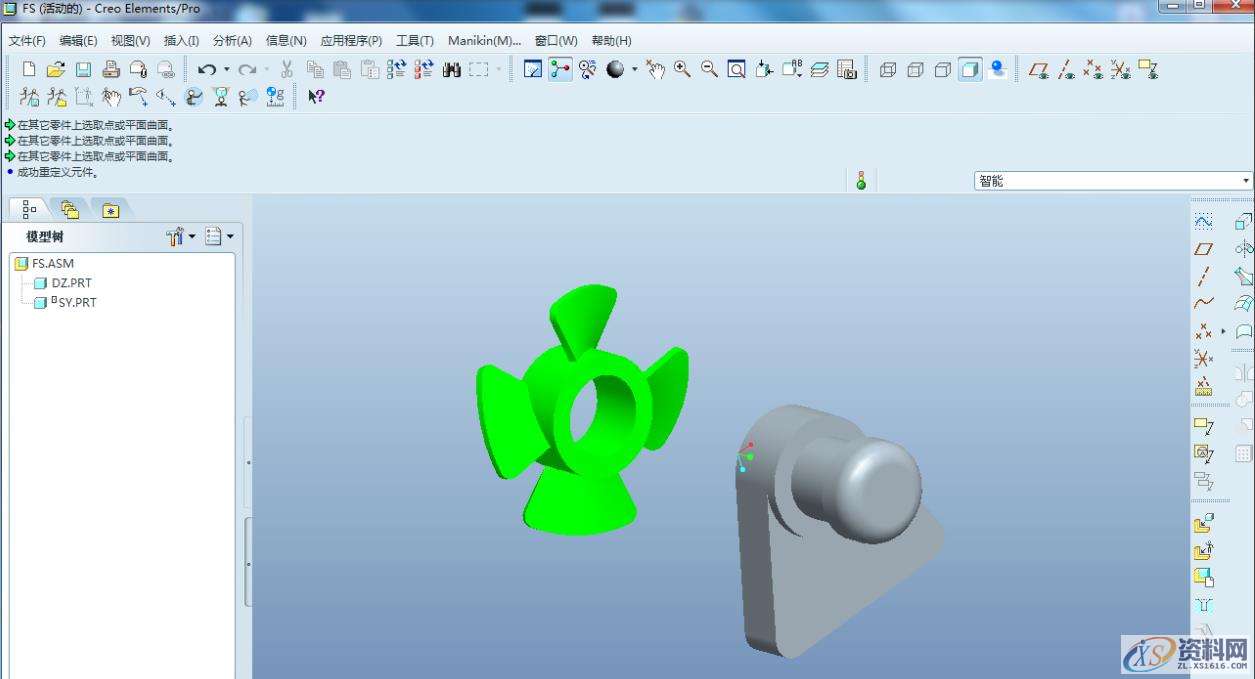Switch to the Folder Browser tab
Image resolution: width=1255 pixels, height=679 pixels.
(x=69, y=209)
